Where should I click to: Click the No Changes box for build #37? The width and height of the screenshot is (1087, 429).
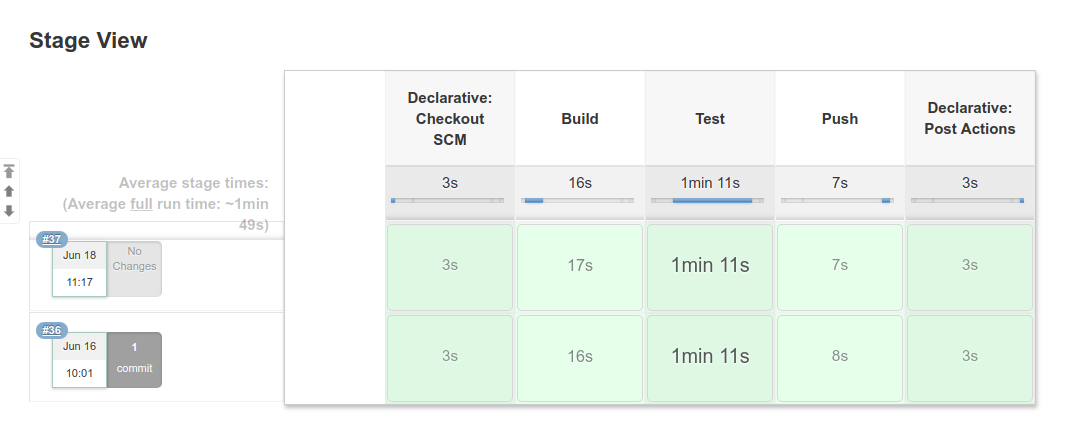(x=134, y=269)
